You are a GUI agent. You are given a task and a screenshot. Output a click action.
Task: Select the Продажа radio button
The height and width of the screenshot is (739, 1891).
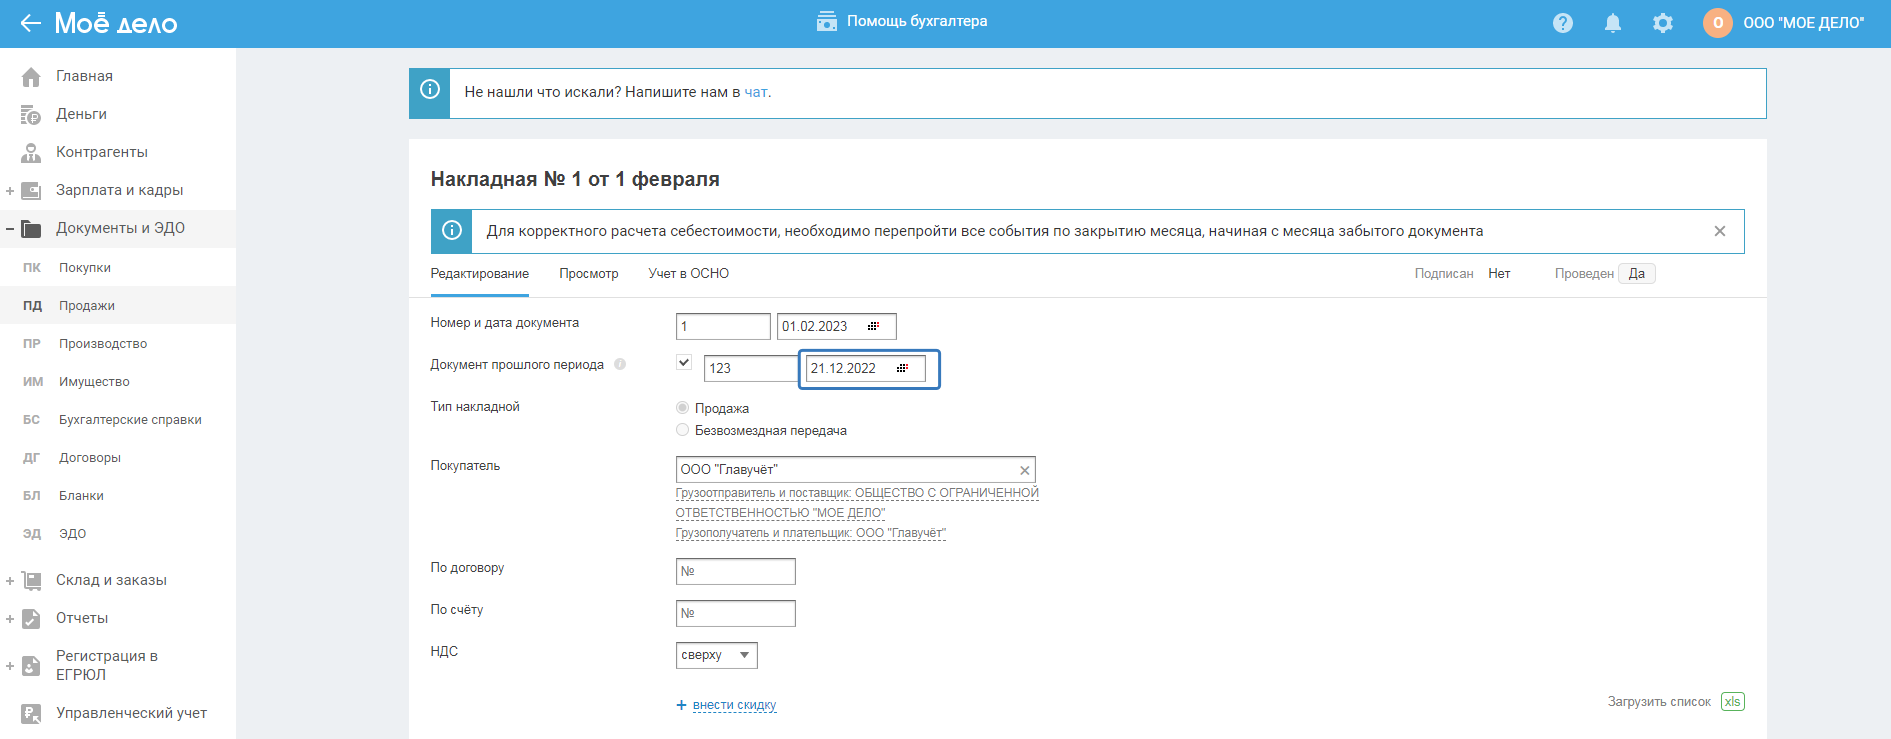[x=683, y=408]
